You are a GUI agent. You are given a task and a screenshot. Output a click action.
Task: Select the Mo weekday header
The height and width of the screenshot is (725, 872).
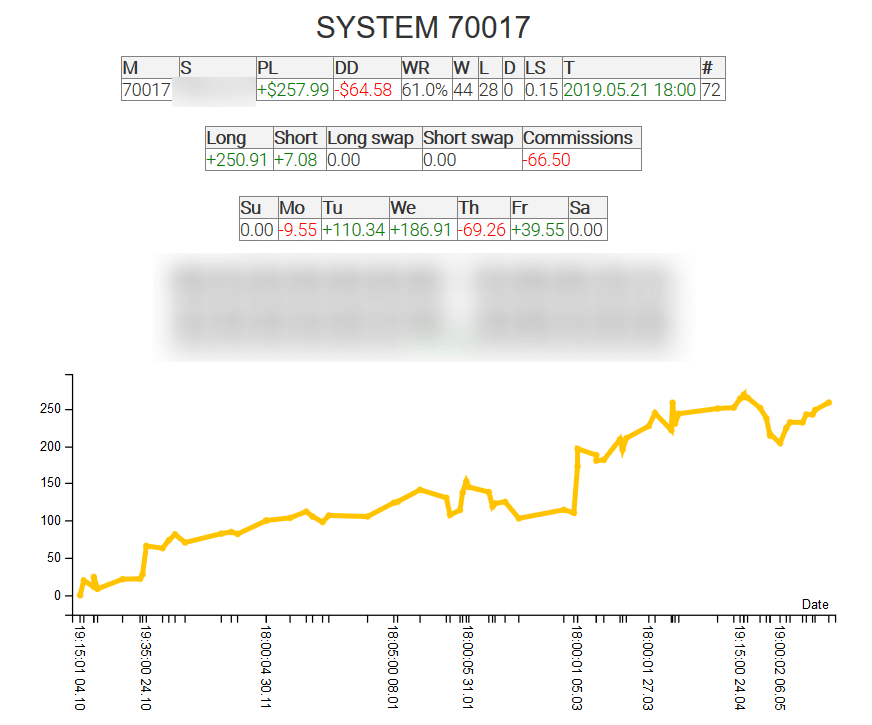point(300,208)
